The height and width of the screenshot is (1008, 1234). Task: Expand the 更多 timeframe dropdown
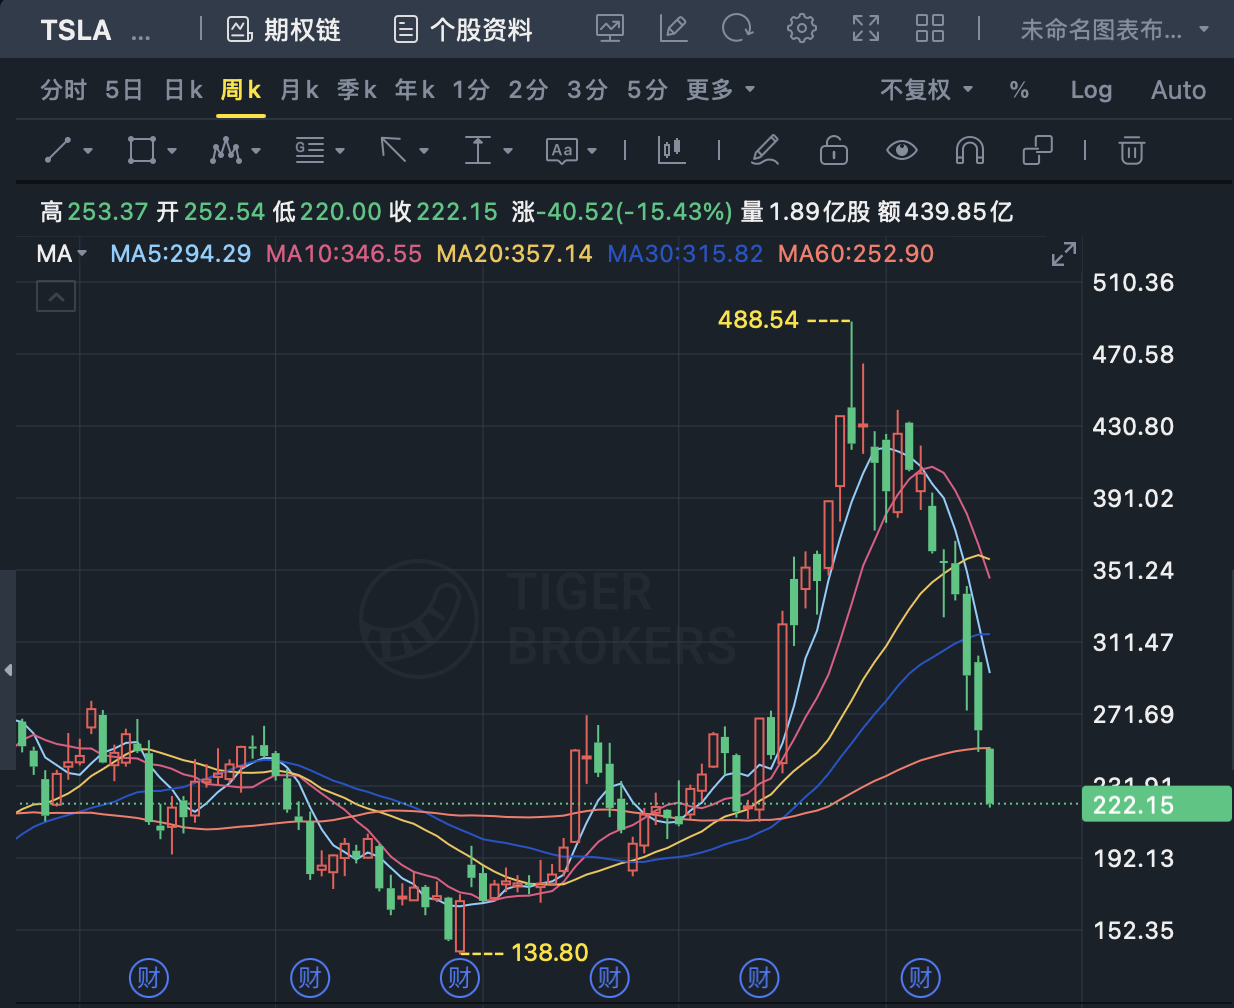pos(720,90)
